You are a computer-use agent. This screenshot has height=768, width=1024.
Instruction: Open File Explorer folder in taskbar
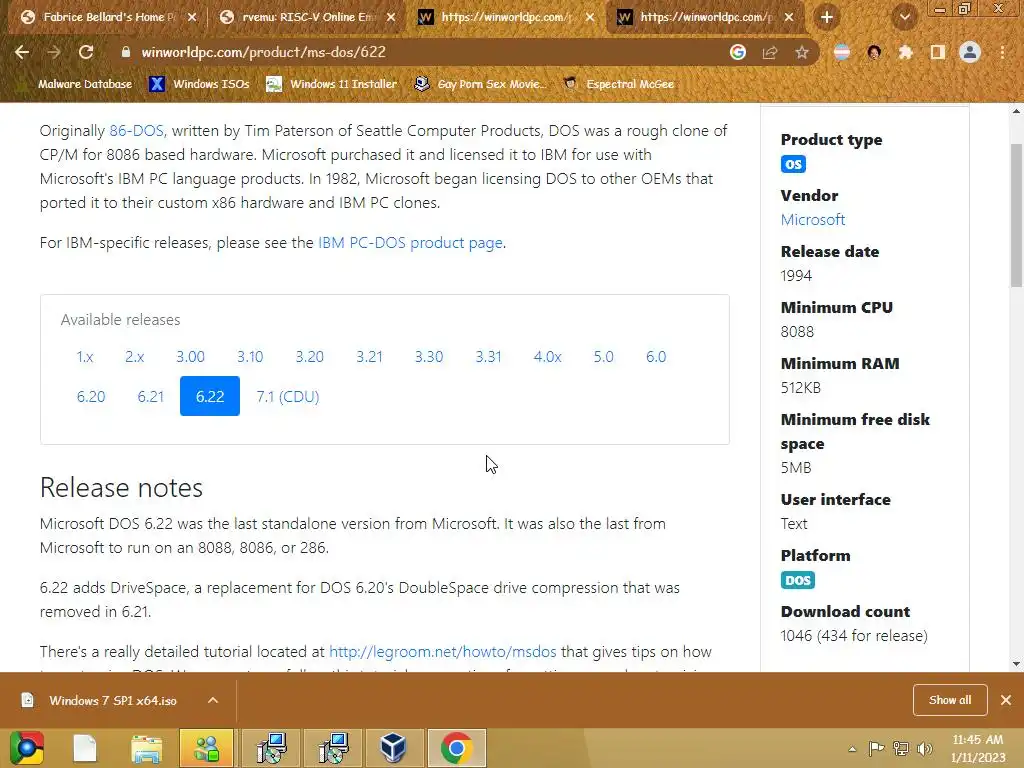[x=146, y=748]
